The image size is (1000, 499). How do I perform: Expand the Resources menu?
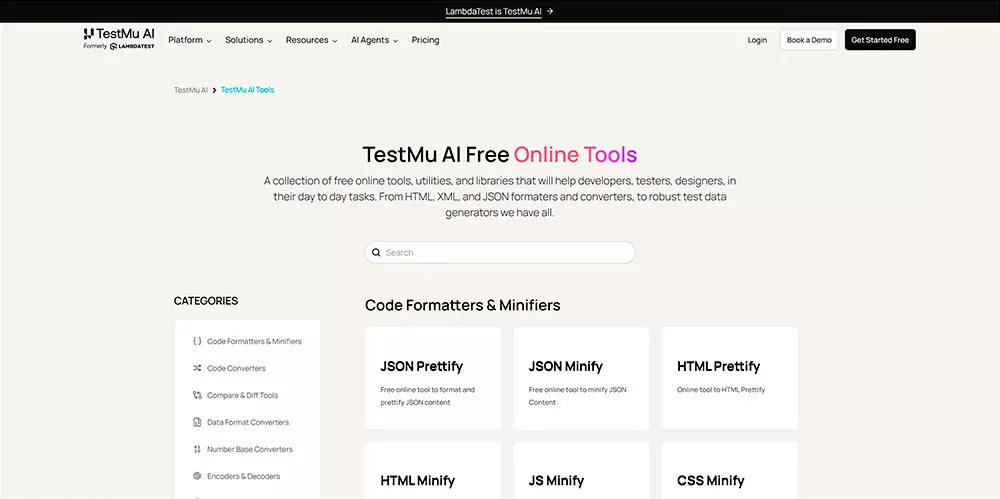pyautogui.click(x=311, y=40)
